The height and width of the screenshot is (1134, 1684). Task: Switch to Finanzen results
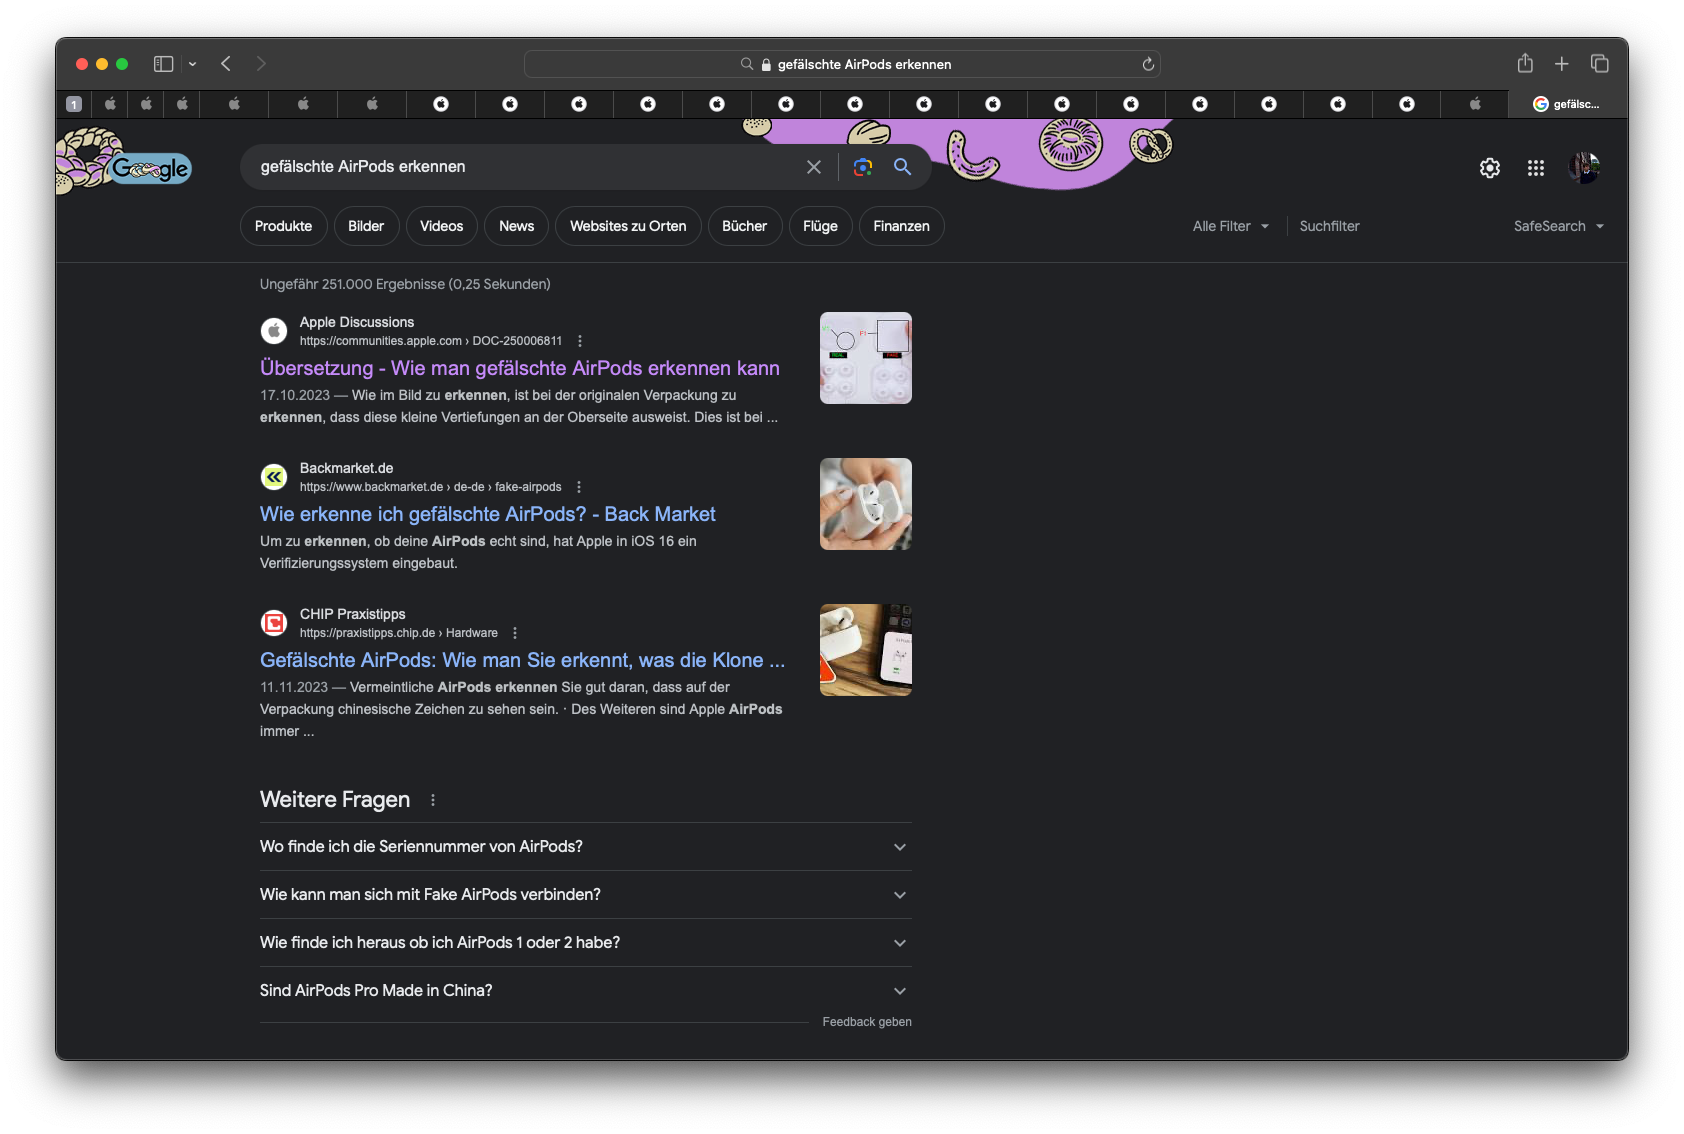[x=901, y=226]
